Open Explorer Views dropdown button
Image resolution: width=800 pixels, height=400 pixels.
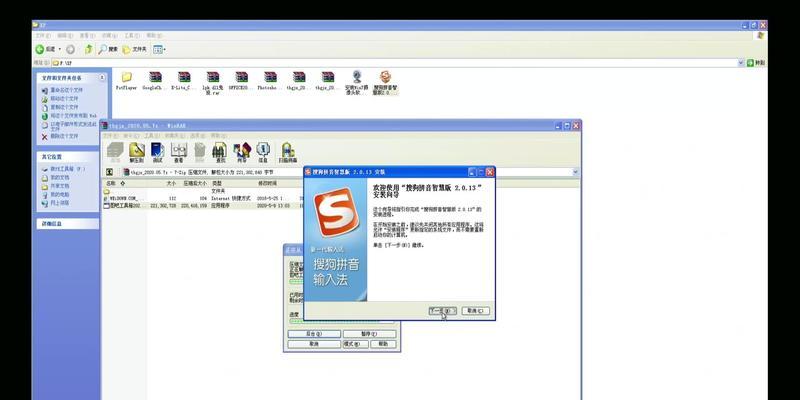[x=159, y=49]
